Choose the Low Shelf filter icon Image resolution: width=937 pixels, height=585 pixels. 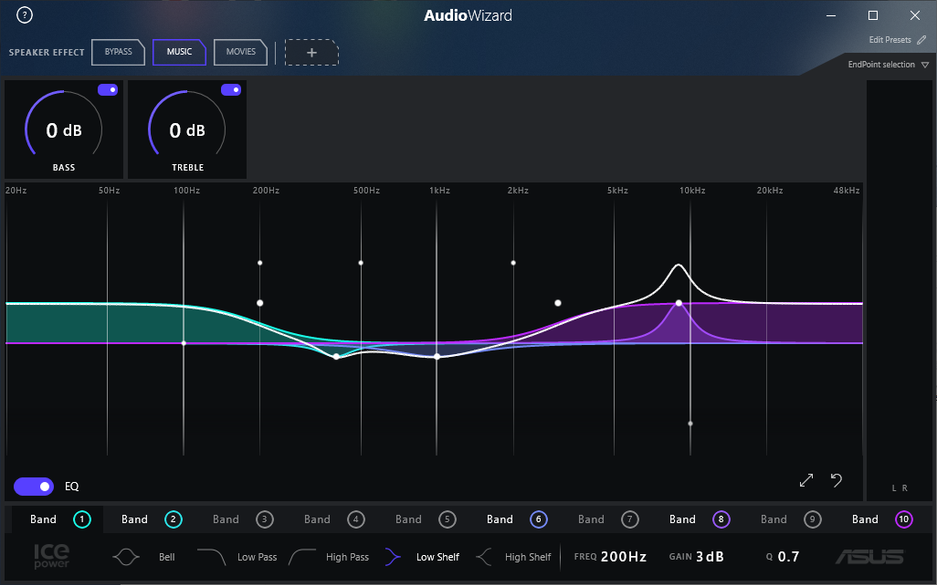coord(393,557)
